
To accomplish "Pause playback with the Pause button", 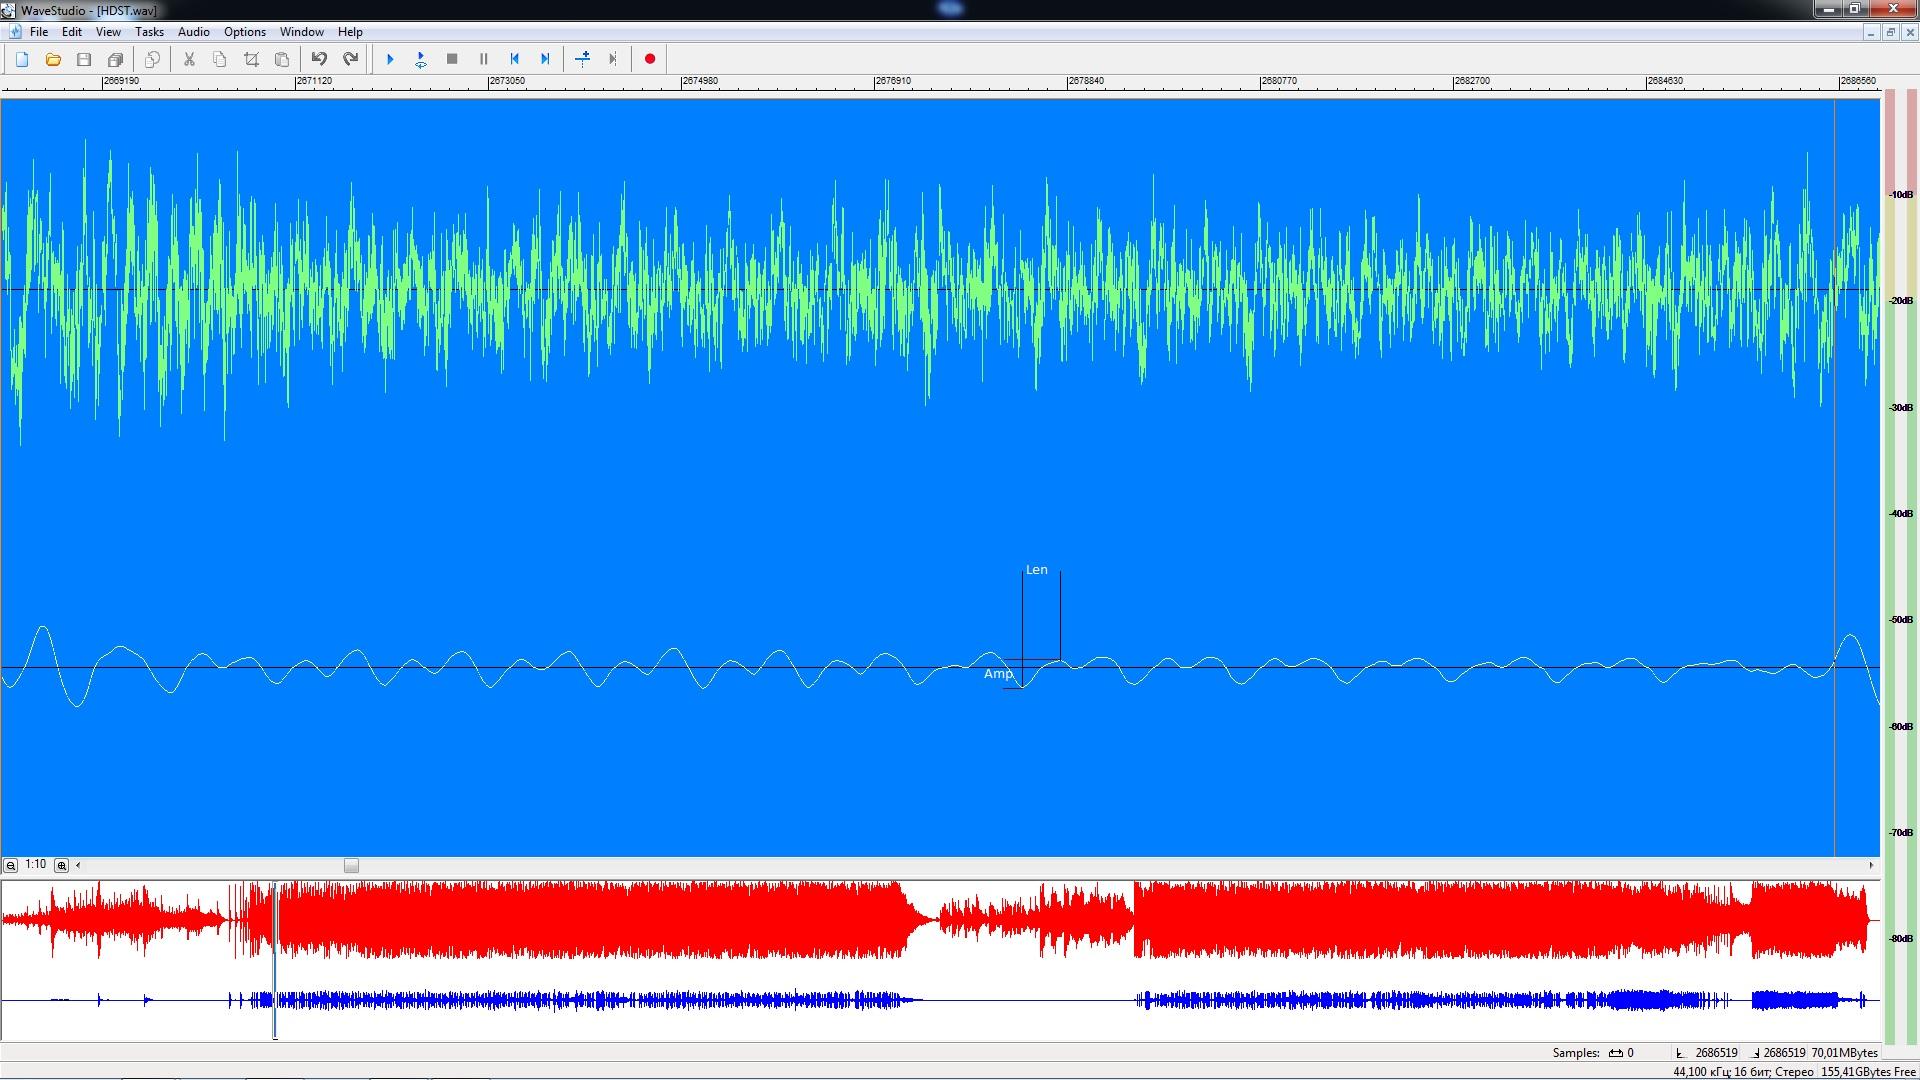I will (x=483, y=59).
